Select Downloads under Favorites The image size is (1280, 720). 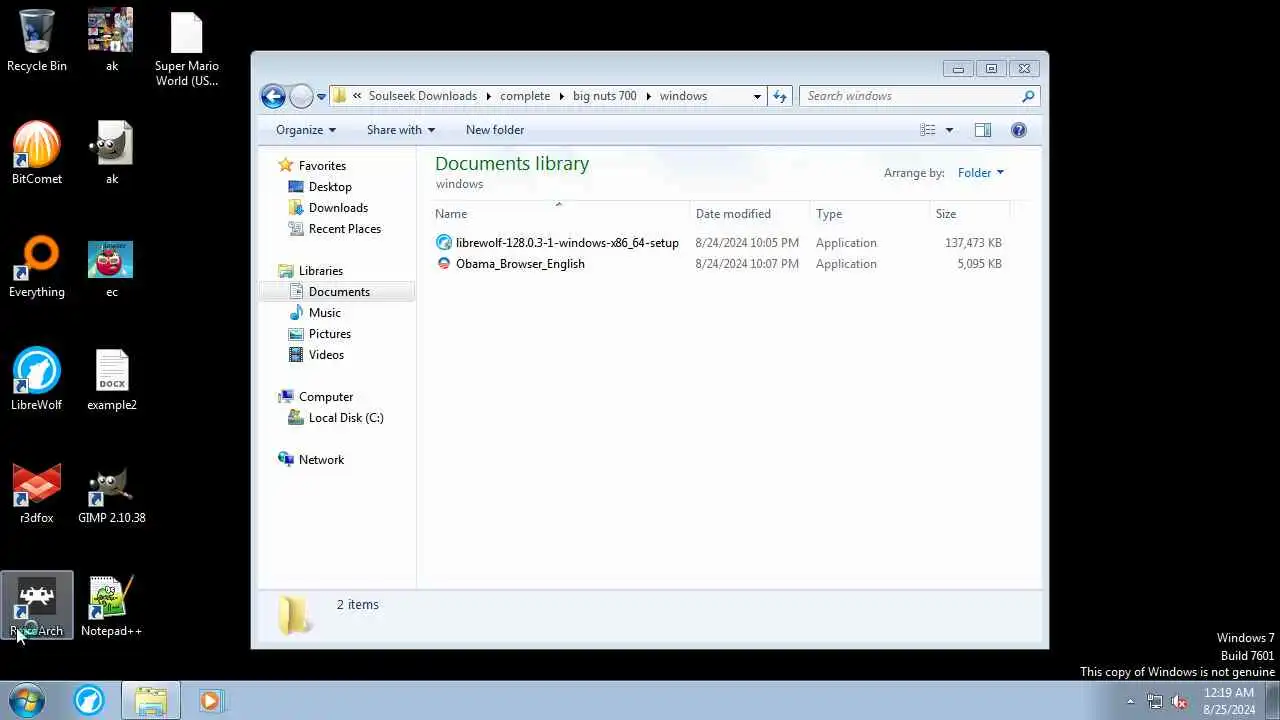(338, 208)
